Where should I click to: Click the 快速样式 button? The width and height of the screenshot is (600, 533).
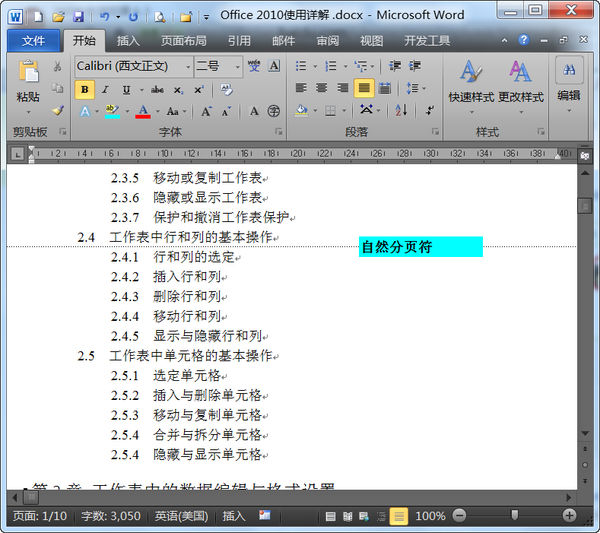click(471, 87)
